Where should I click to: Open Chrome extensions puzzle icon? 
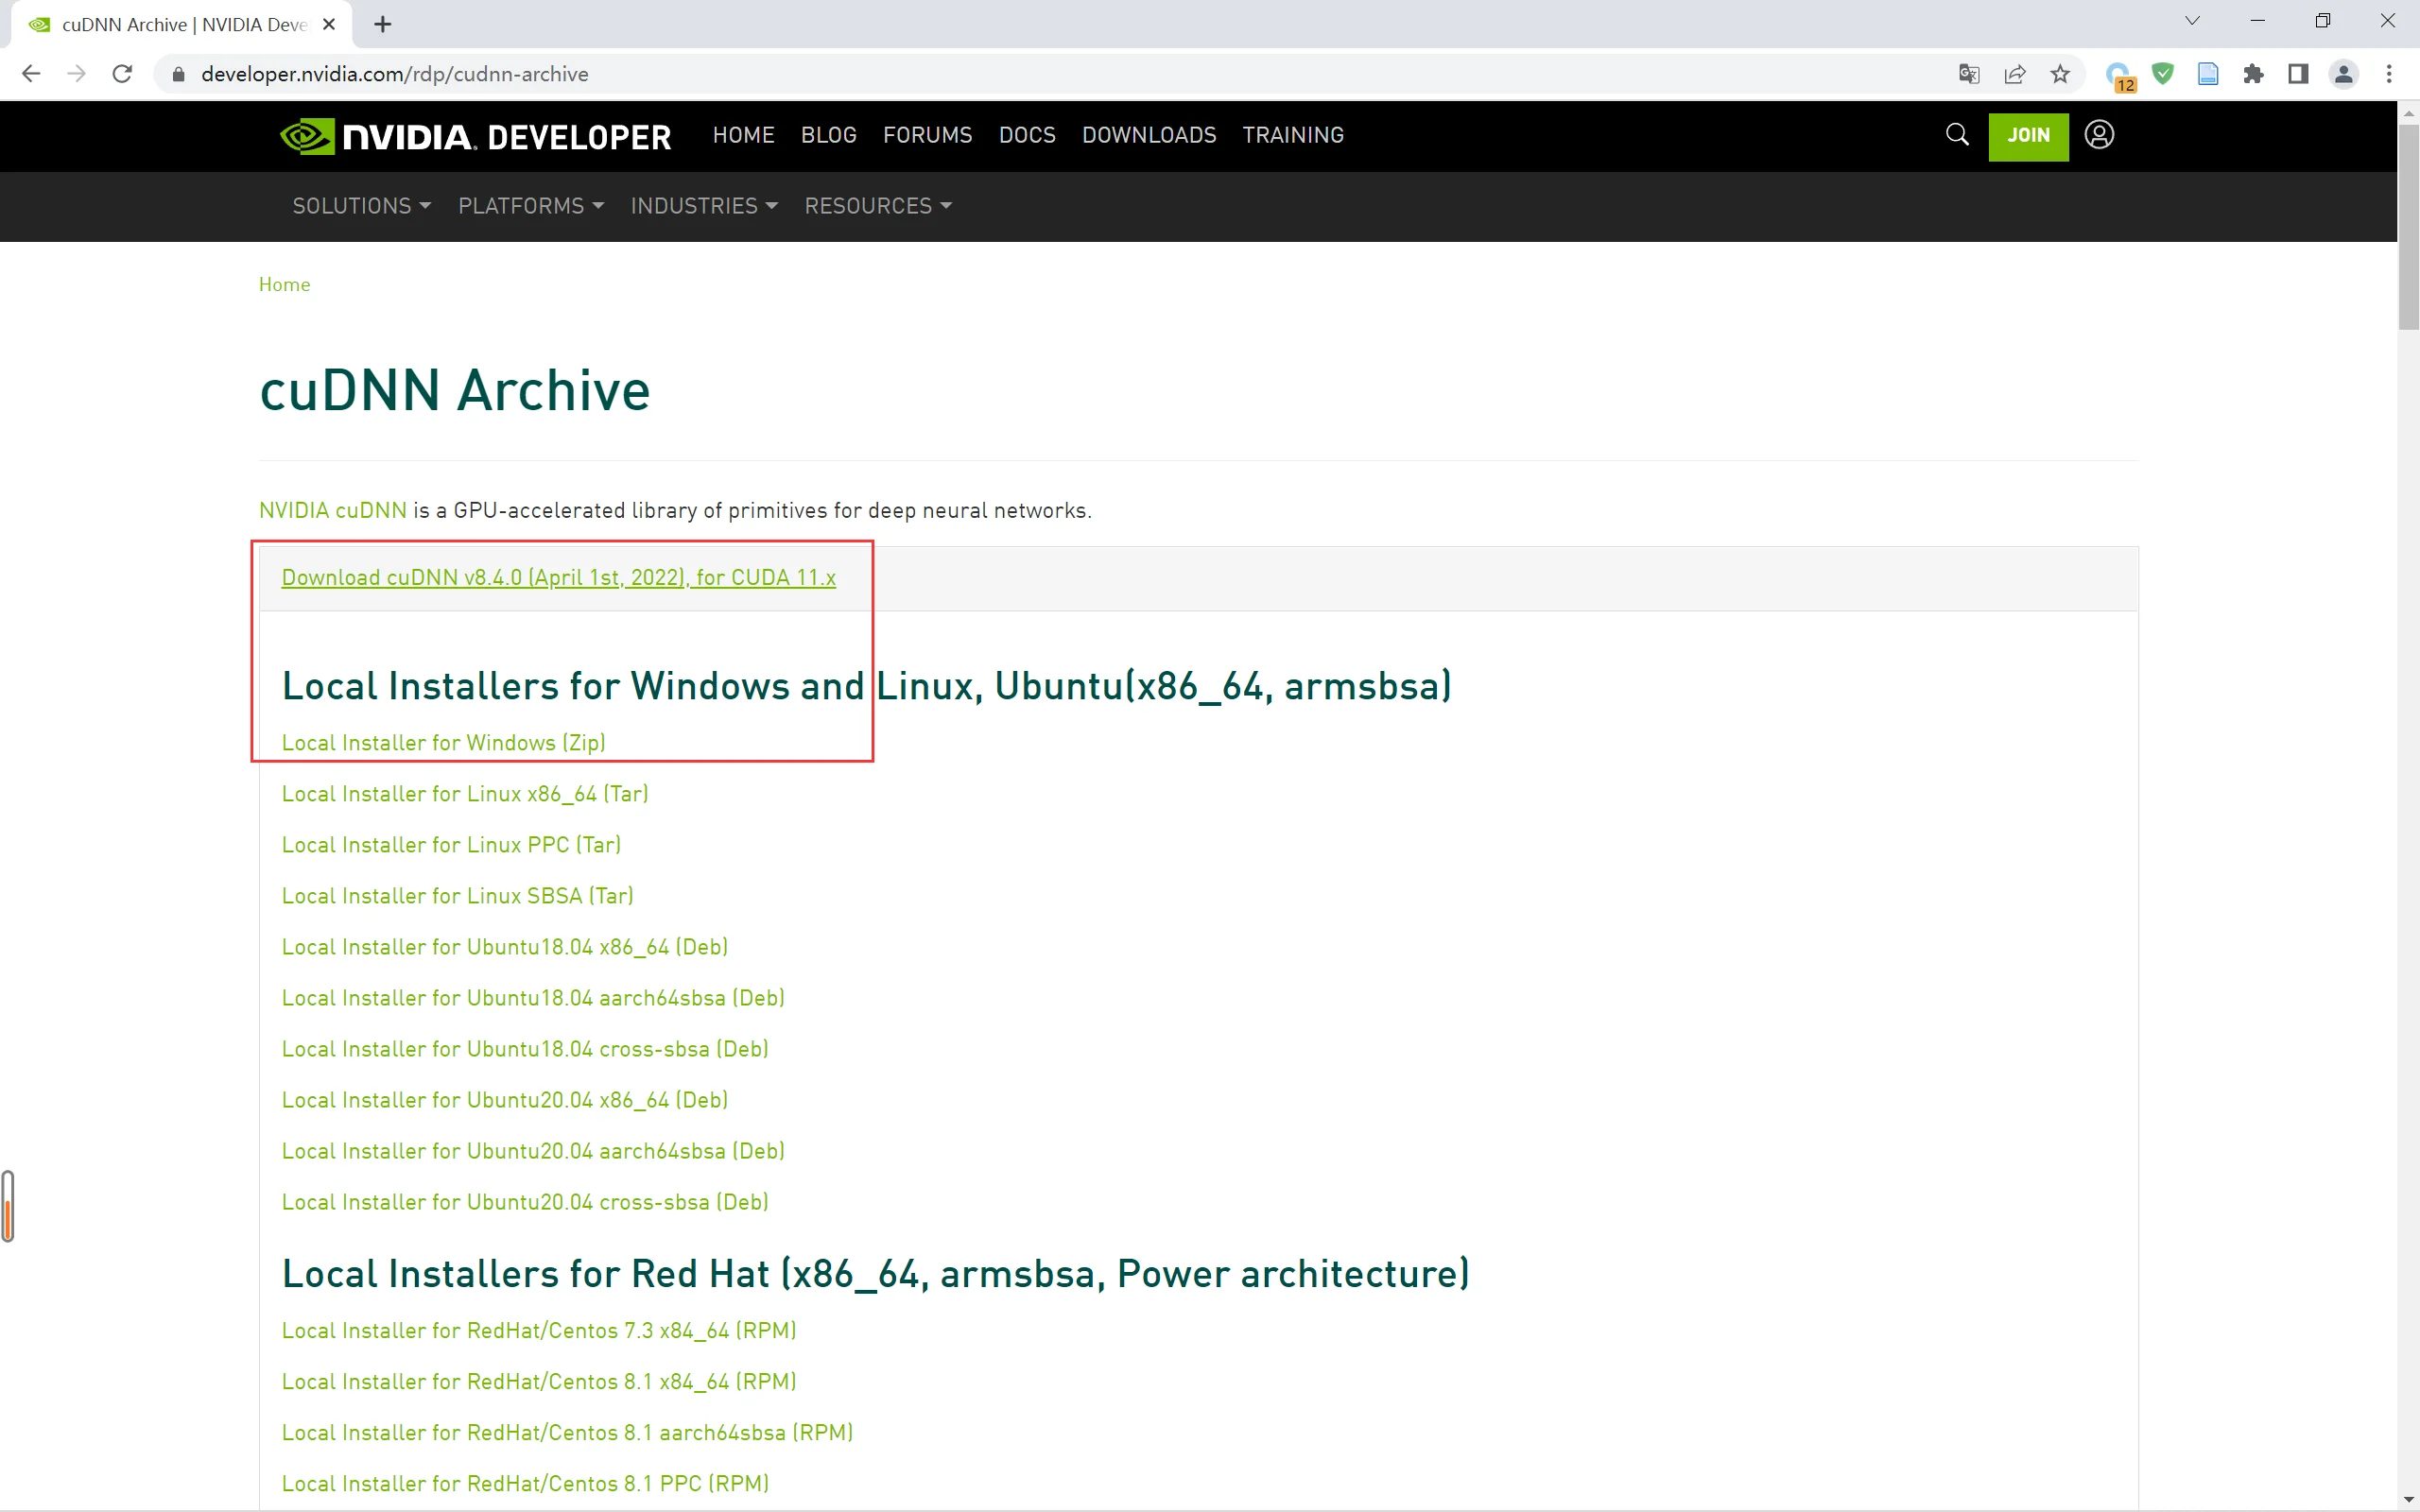pos(2253,74)
